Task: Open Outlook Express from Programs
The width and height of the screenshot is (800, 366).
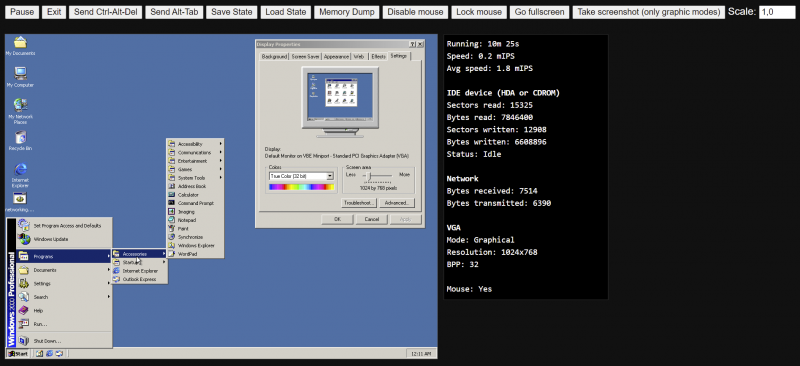Action: (140, 279)
